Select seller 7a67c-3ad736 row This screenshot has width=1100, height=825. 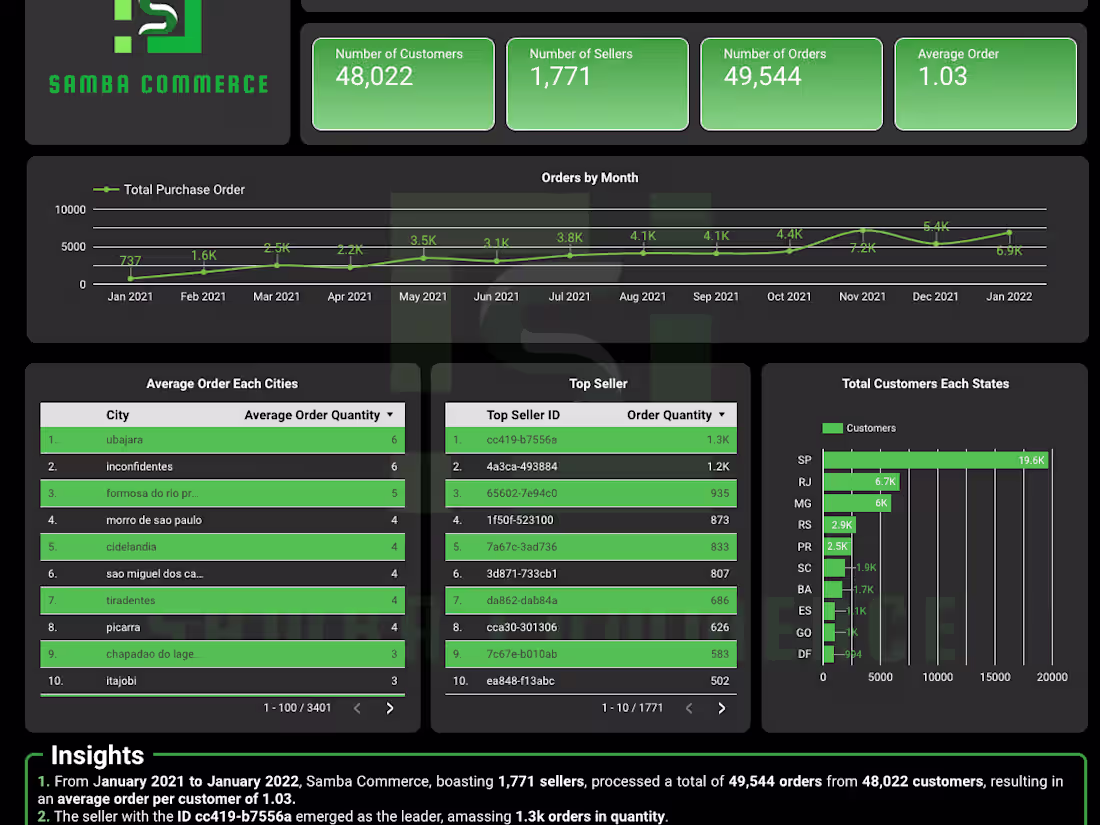591,546
